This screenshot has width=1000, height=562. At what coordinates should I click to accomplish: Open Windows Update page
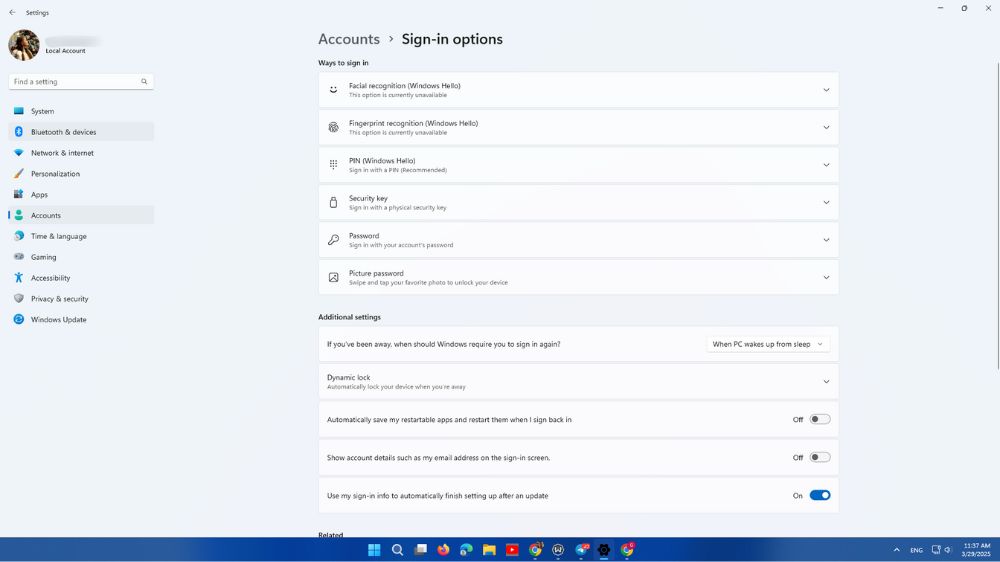point(81,320)
